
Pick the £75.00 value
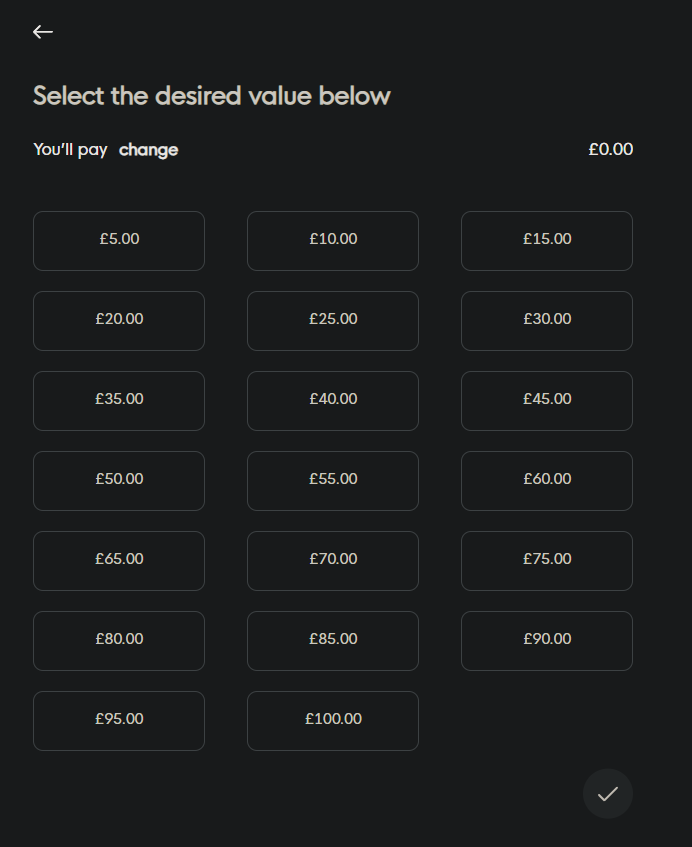pyautogui.click(x=547, y=560)
